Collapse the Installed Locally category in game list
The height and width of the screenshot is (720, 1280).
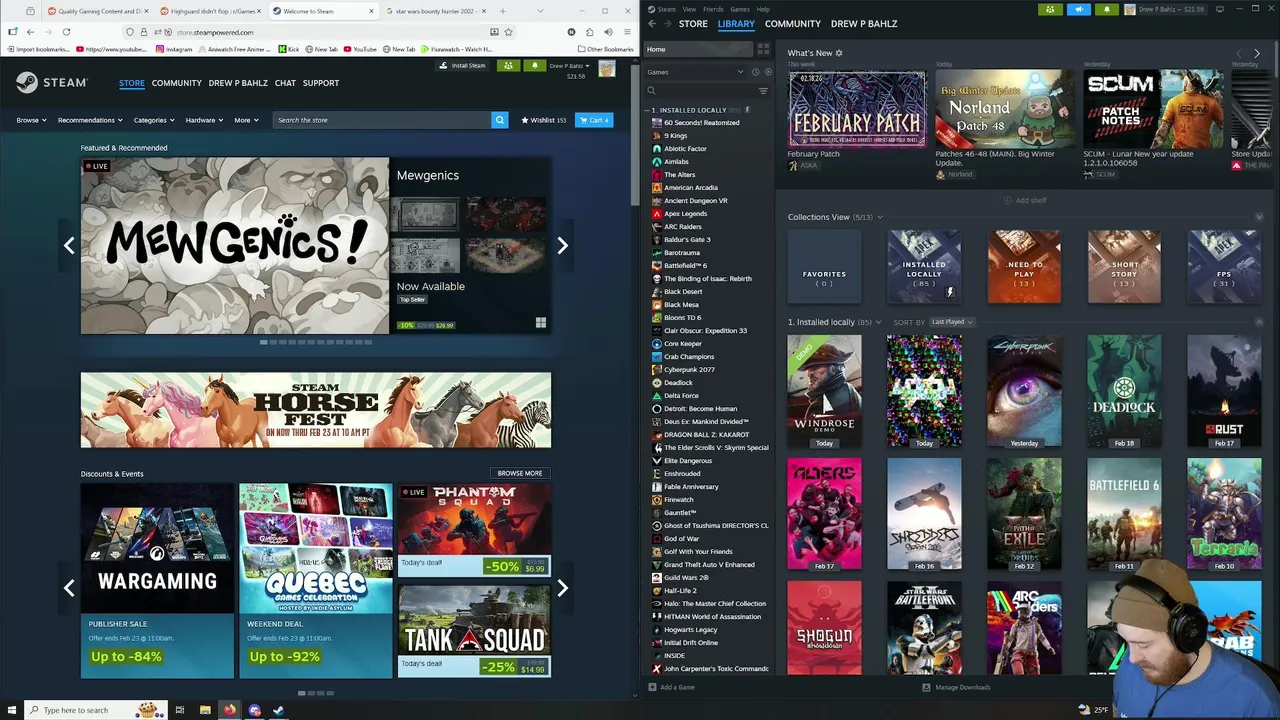647,110
